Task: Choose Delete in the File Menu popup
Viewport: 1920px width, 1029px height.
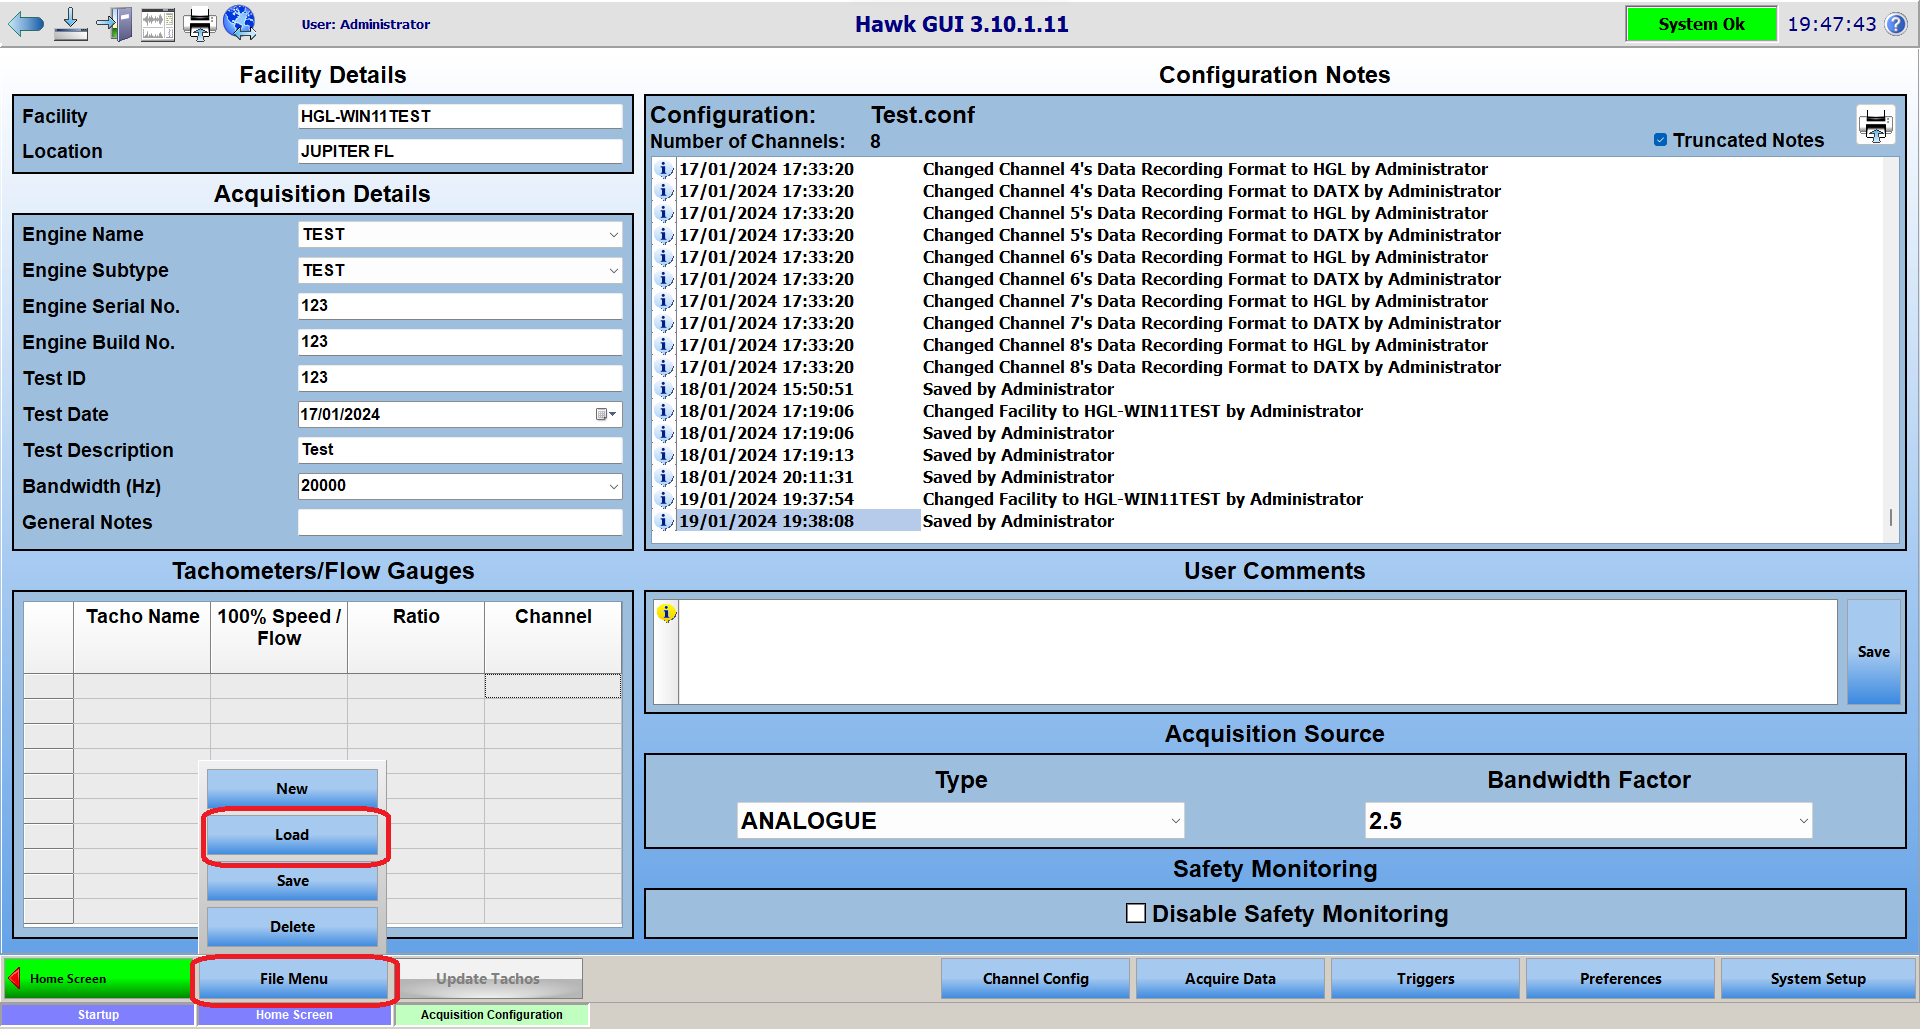Action: [292, 927]
